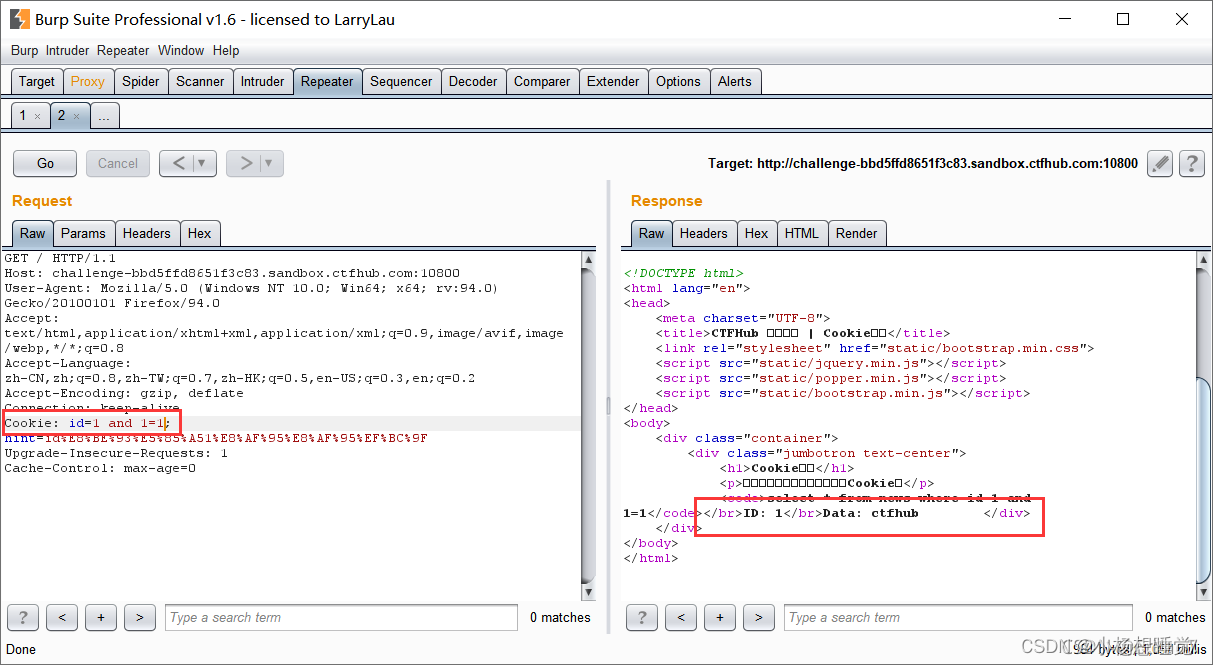Click the Host header line in request
This screenshot has width=1213, height=665.
click(232, 273)
